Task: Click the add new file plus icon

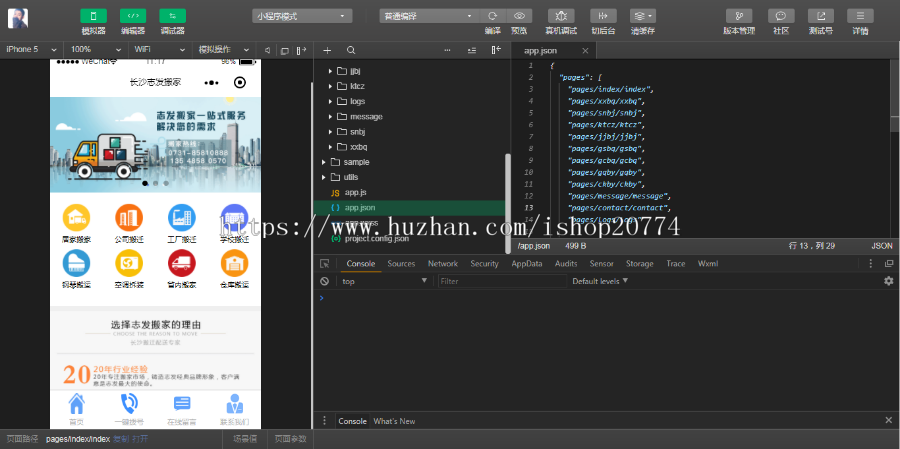Action: 327,51
